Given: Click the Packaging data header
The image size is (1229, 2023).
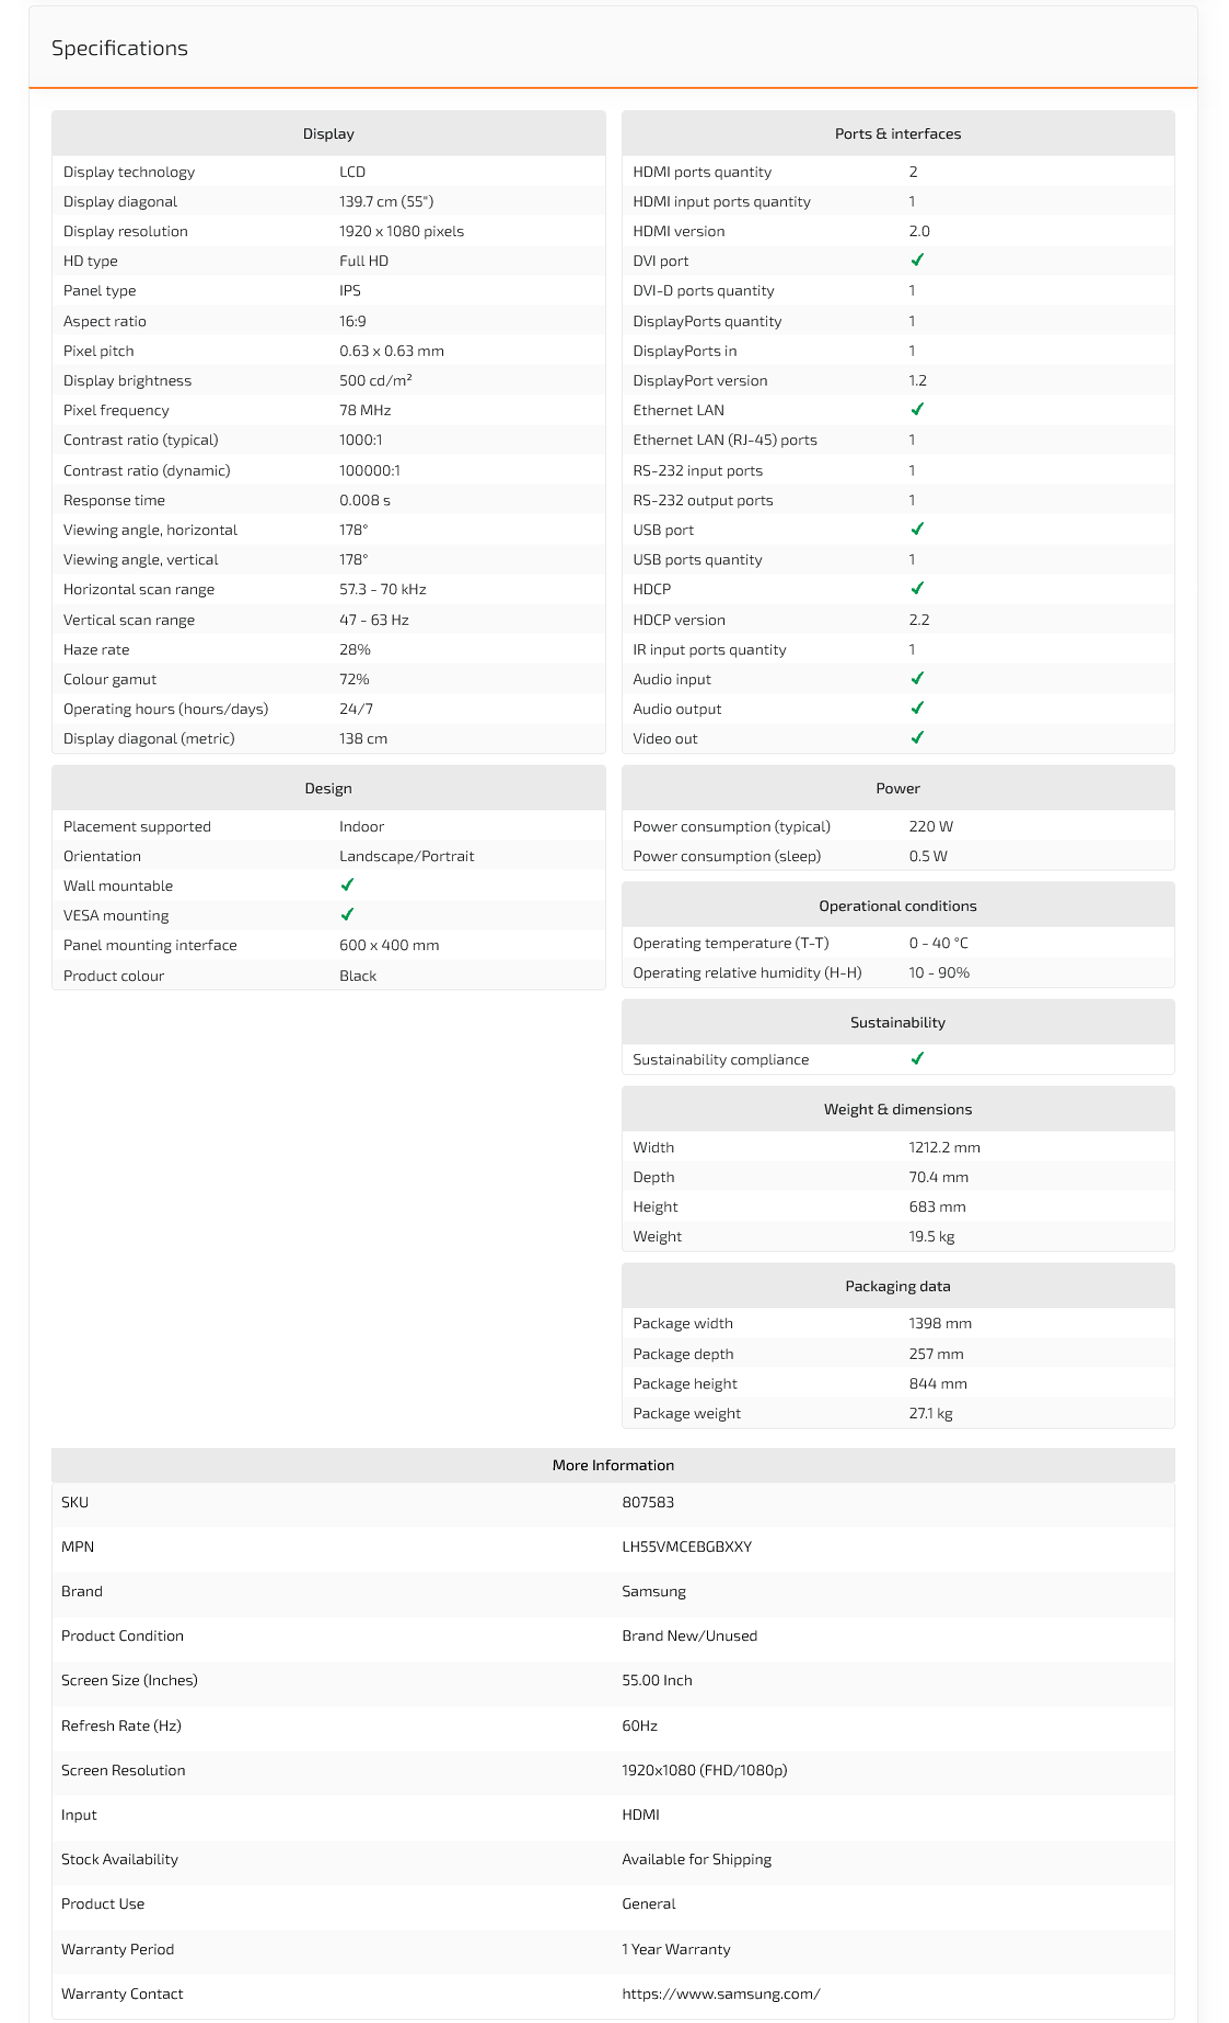Looking at the screenshot, I should pos(897,1286).
